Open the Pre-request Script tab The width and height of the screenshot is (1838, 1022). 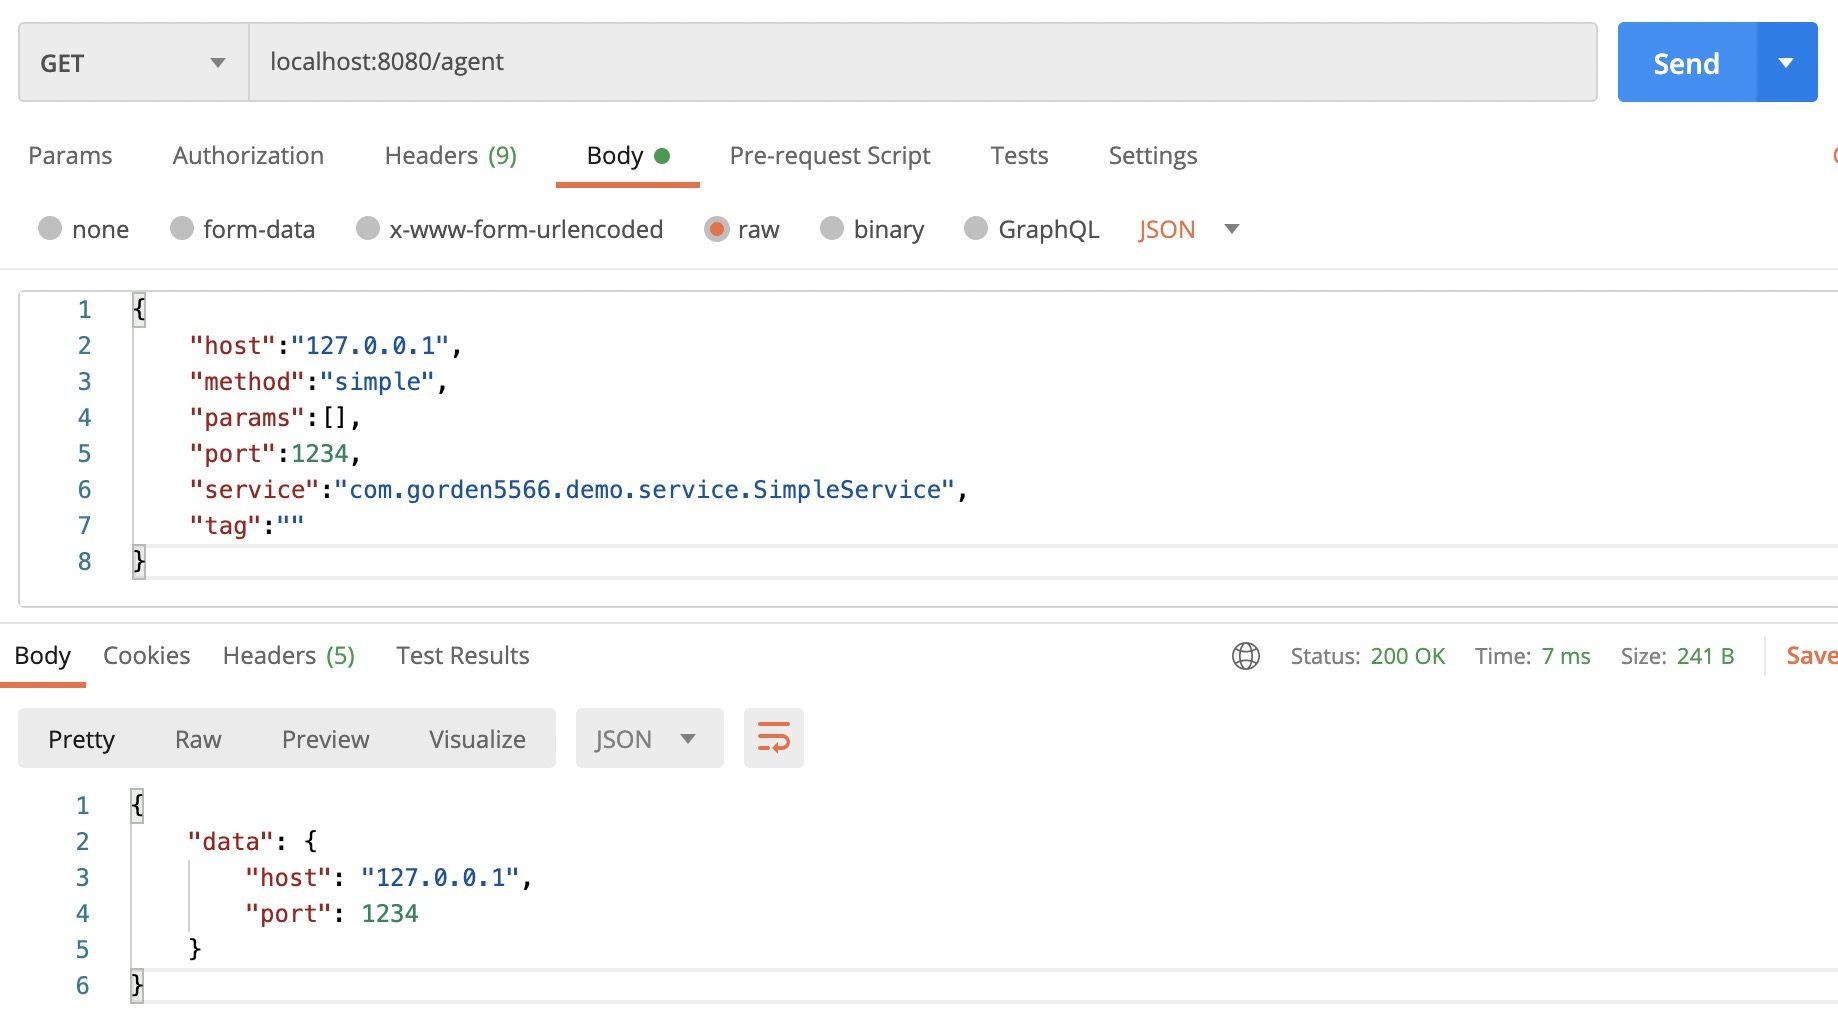830,155
